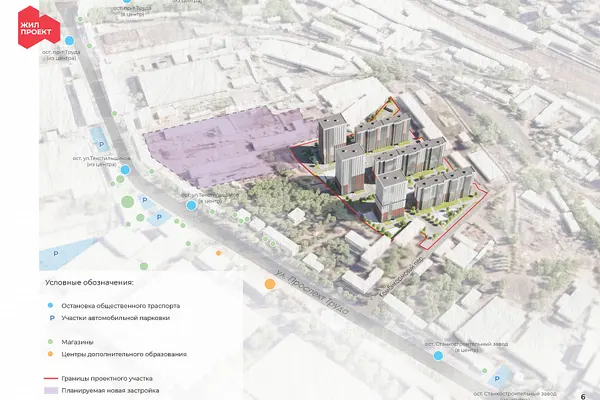Screen dimensions: 600x400
Task: Click legend text 'Центры дополнительного образования'
Action: (124, 354)
